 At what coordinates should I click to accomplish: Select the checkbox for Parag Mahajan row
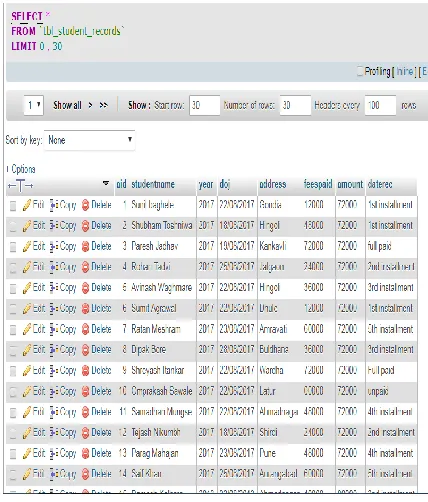tap(13, 454)
